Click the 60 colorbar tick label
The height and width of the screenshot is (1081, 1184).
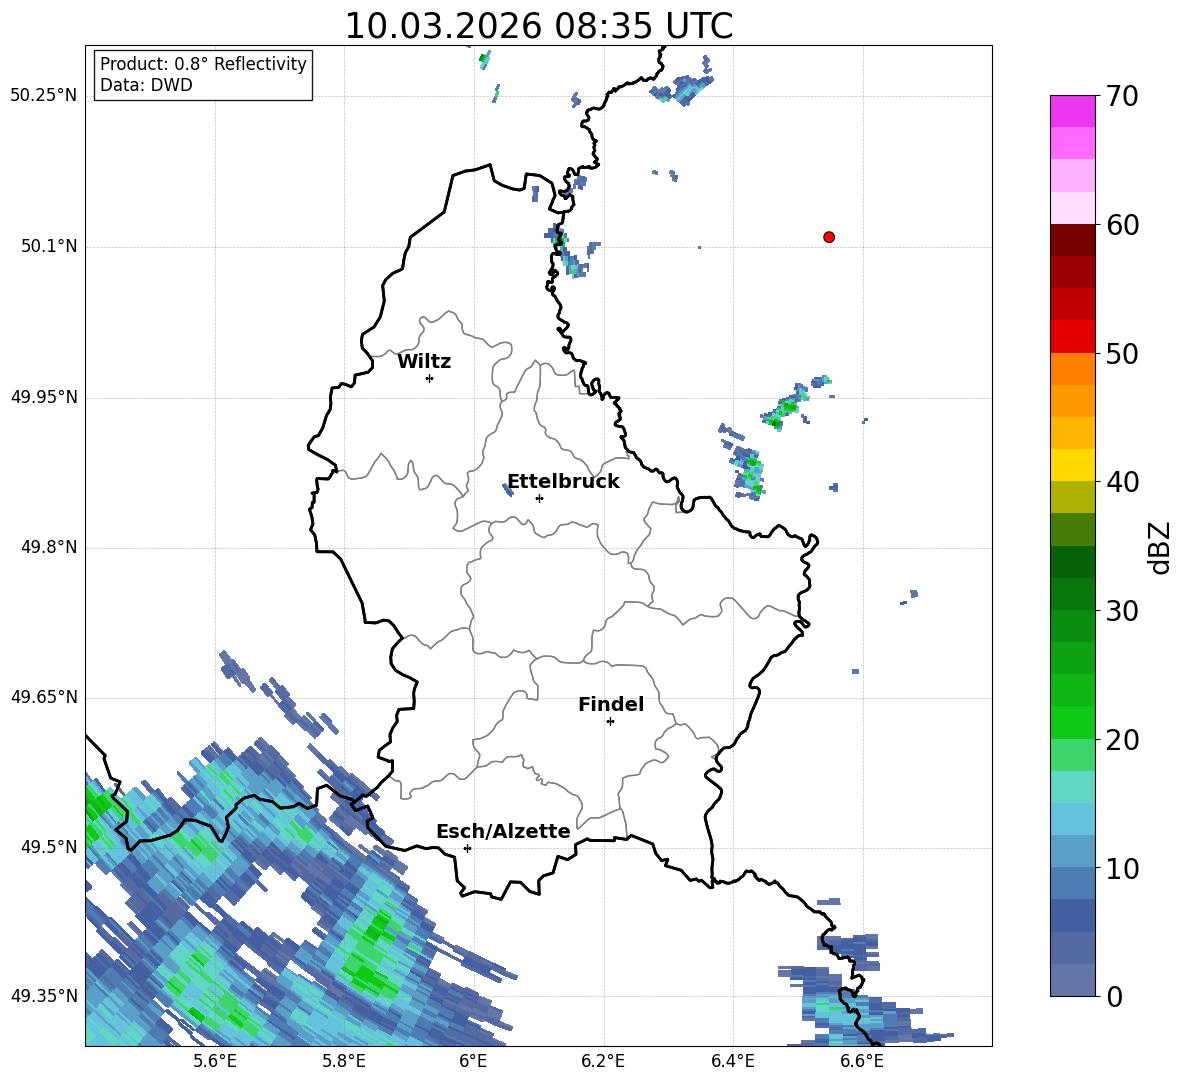[1122, 225]
